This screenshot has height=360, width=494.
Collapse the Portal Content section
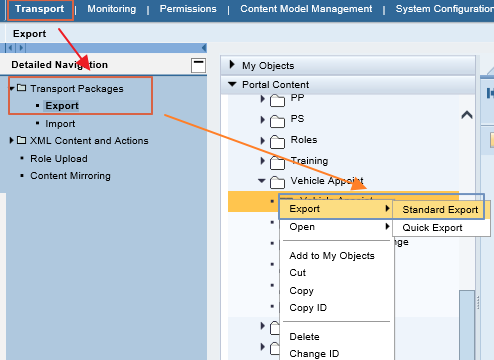[232, 84]
